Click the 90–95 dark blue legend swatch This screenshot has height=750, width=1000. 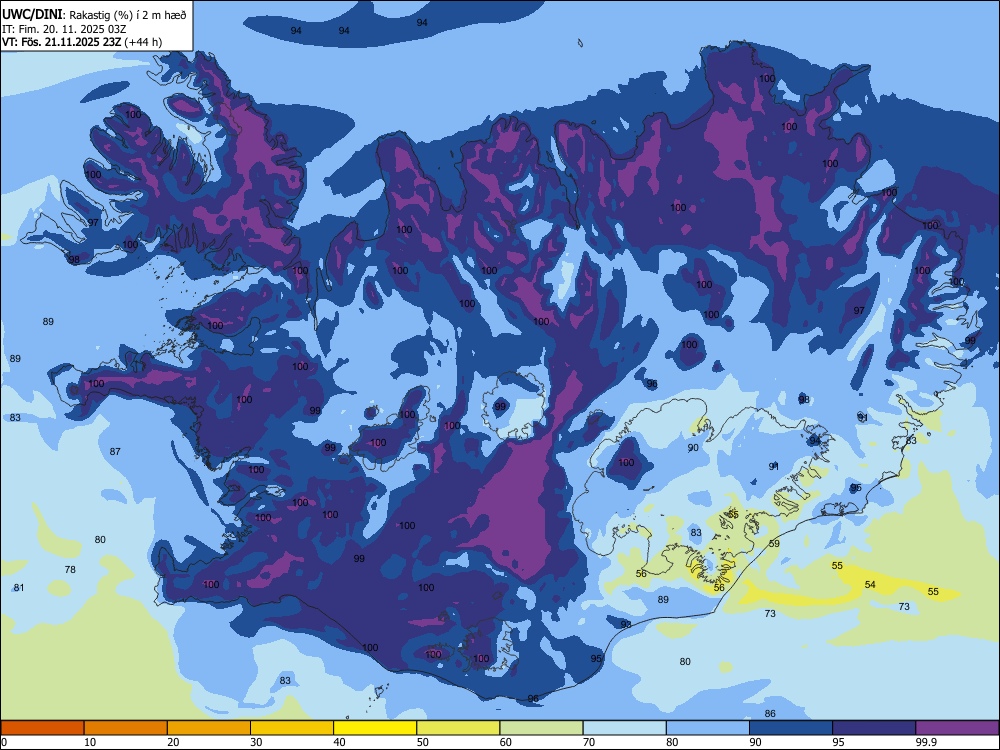pos(791,728)
